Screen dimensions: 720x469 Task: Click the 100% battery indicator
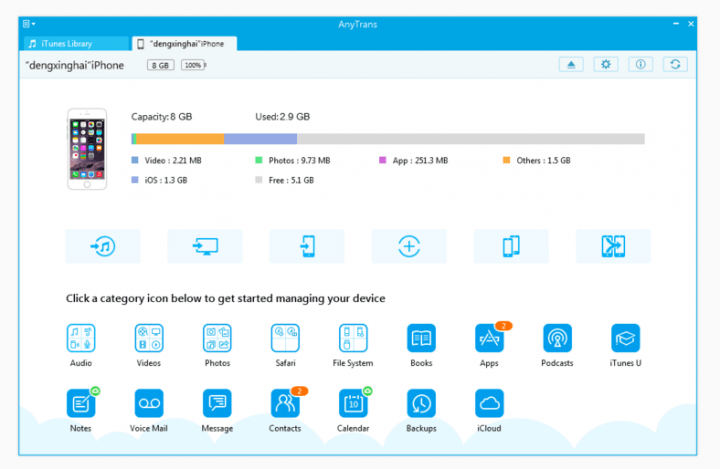pyautogui.click(x=193, y=65)
